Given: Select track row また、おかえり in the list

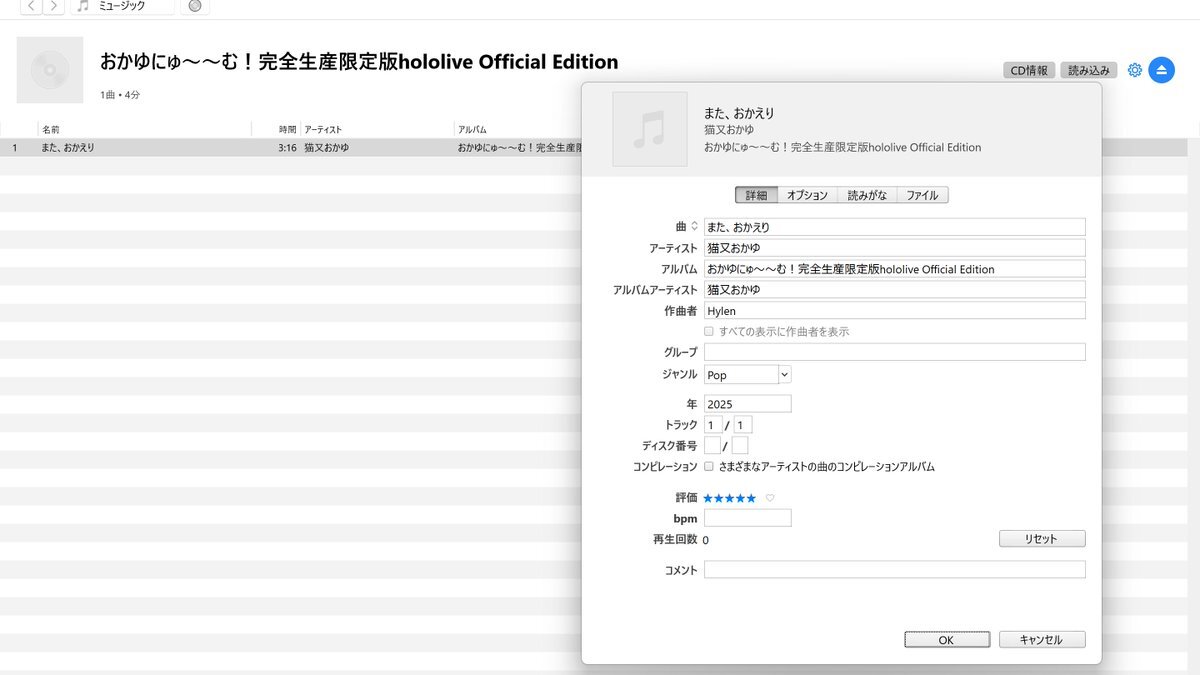Looking at the screenshot, I should [291, 147].
